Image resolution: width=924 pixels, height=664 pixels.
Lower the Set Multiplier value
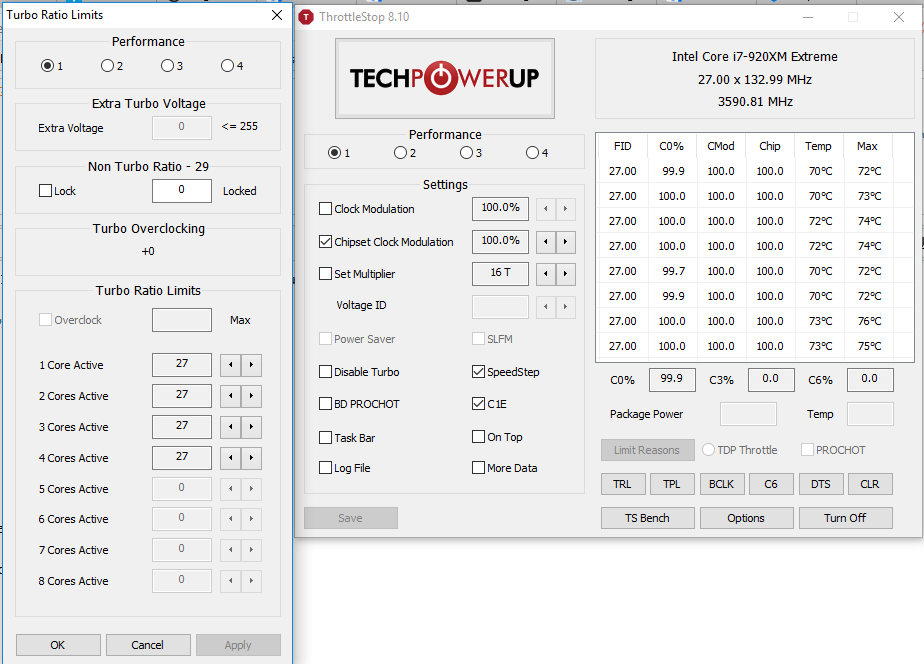click(x=546, y=274)
